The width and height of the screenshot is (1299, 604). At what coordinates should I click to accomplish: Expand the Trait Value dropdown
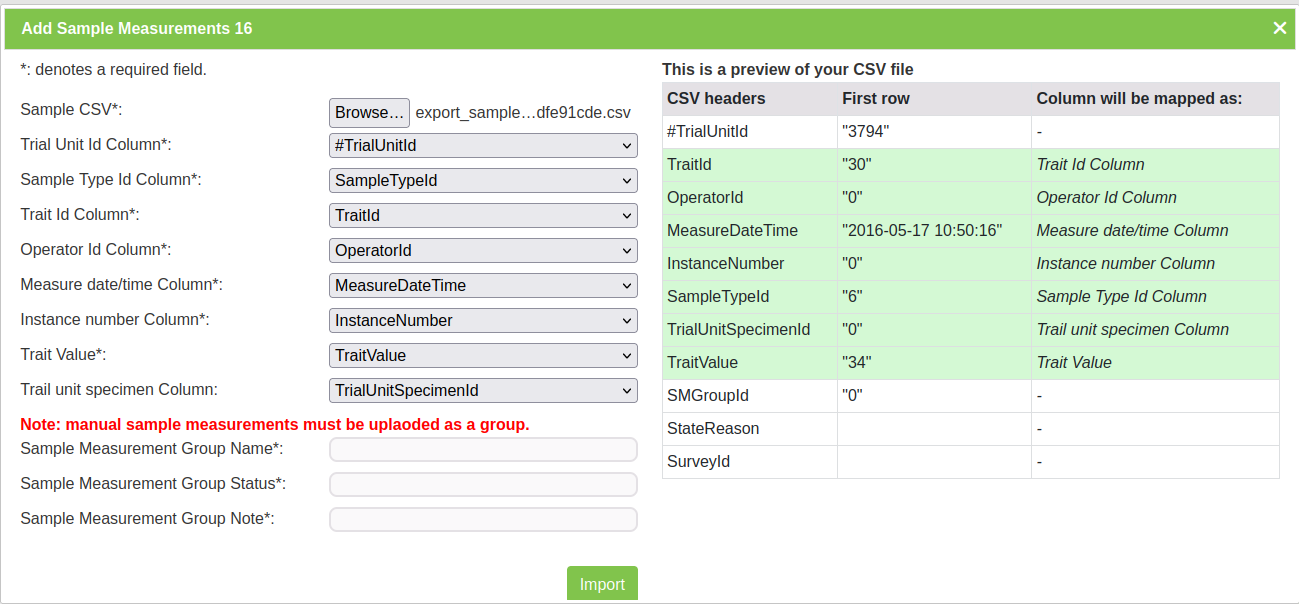483,355
